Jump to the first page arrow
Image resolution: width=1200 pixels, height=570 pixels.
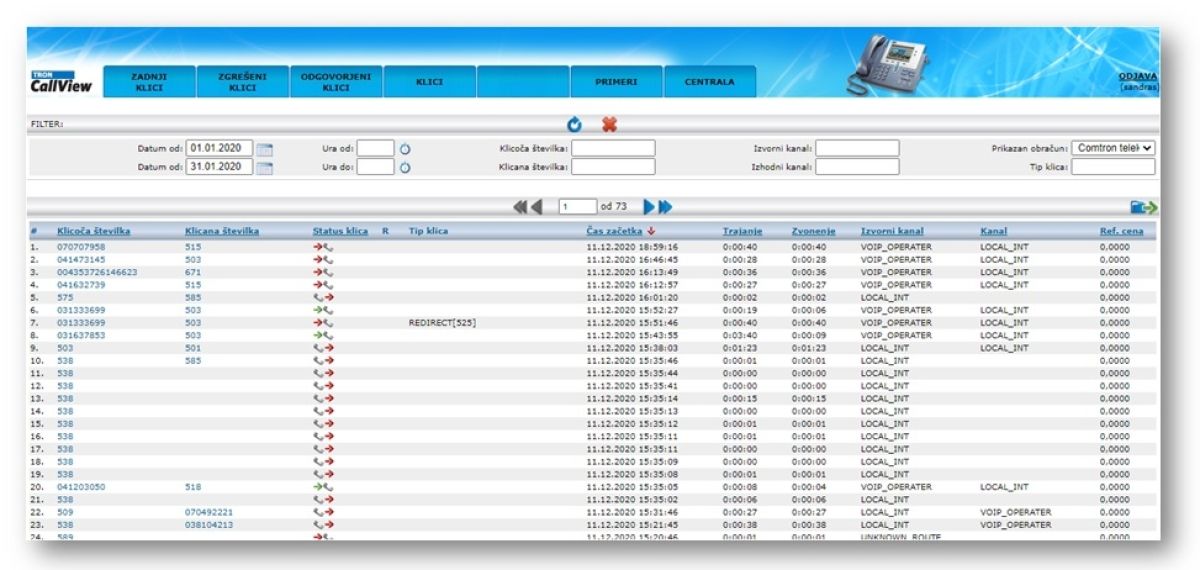click(x=520, y=207)
